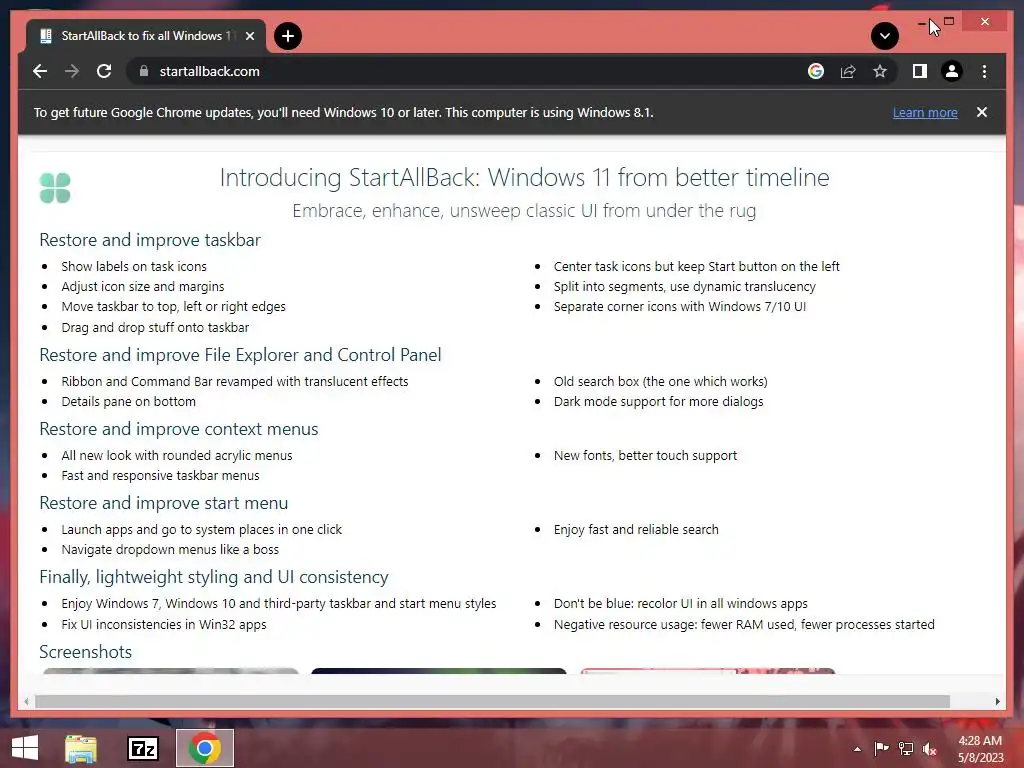Share this page using share icon

[848, 71]
